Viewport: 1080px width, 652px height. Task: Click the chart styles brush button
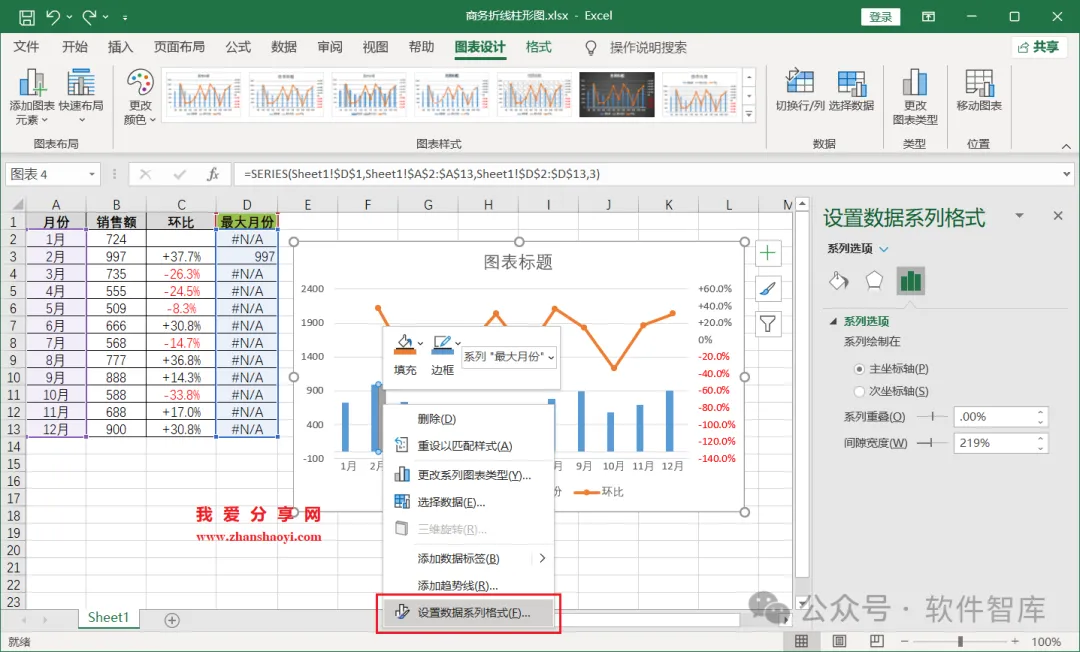[x=768, y=288]
